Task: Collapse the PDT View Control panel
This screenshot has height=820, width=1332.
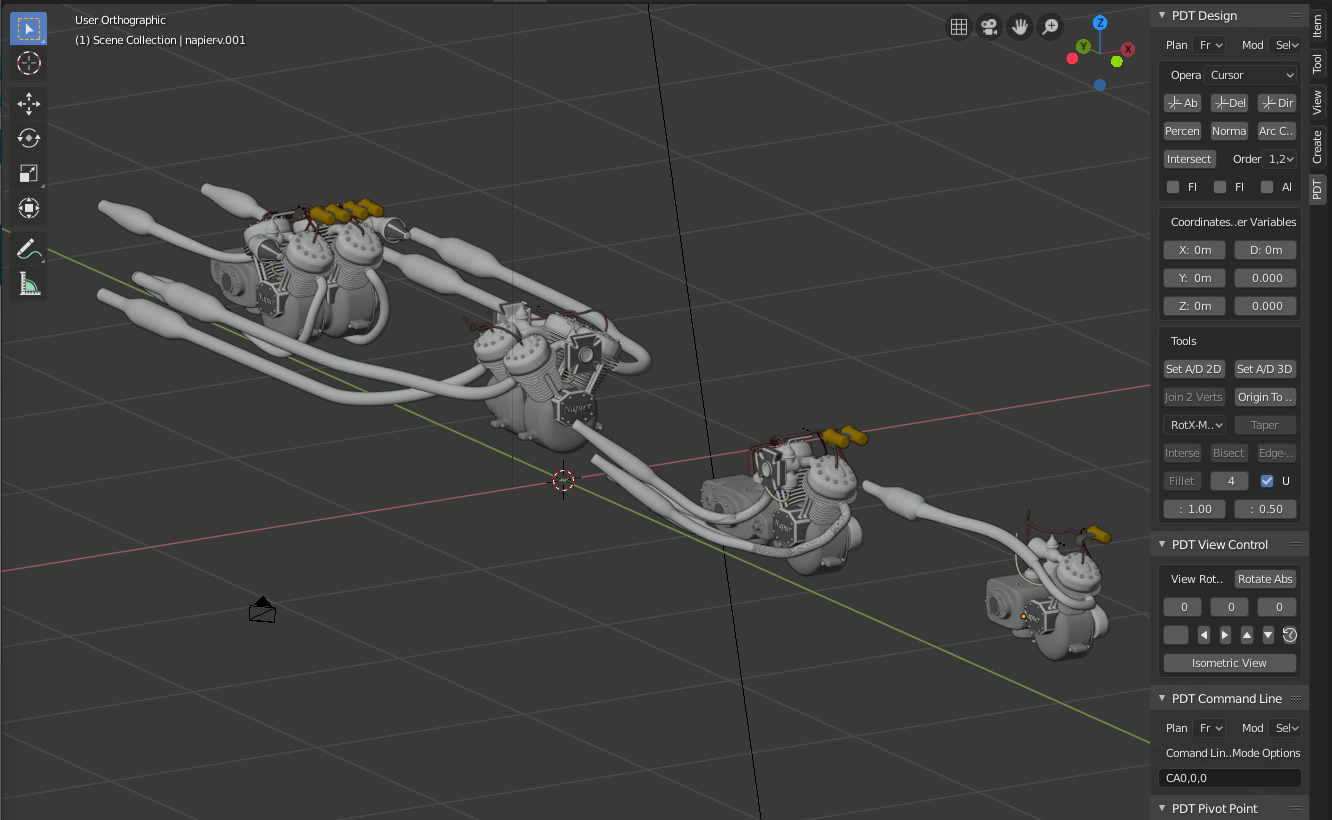Action: pyautogui.click(x=1162, y=545)
